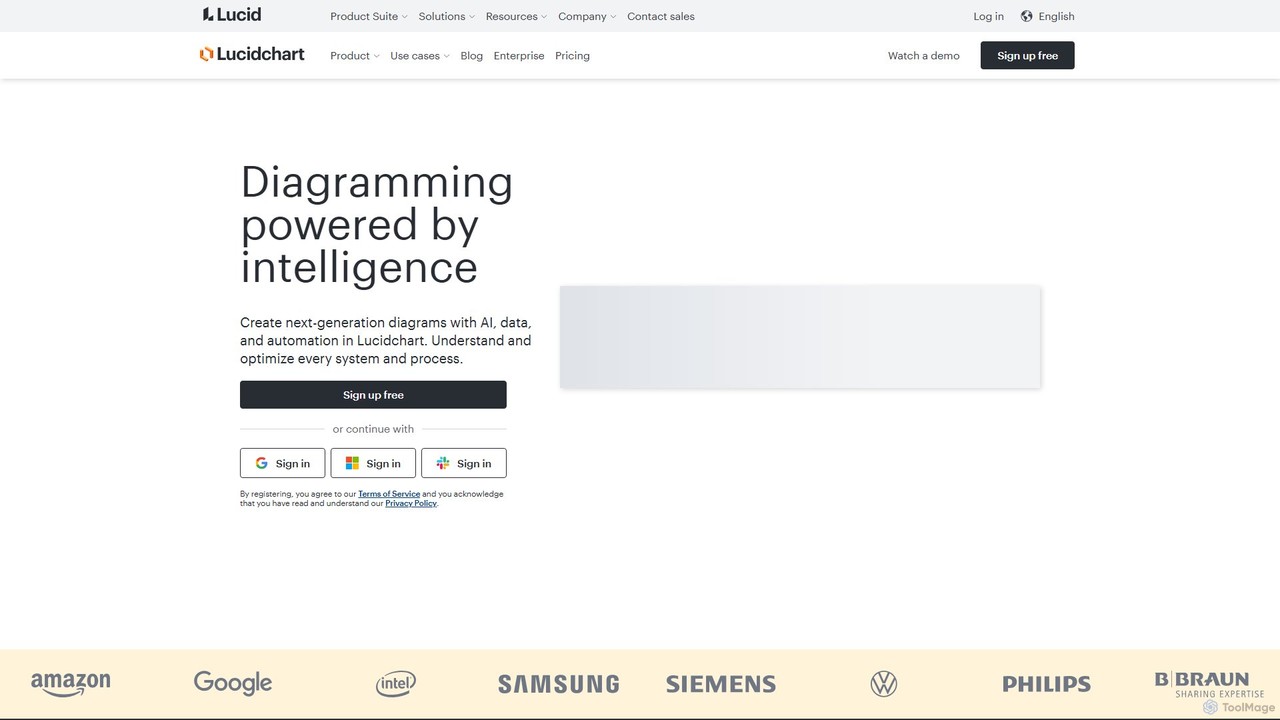
Task: Click the Amazon logo
Action: (x=71, y=684)
